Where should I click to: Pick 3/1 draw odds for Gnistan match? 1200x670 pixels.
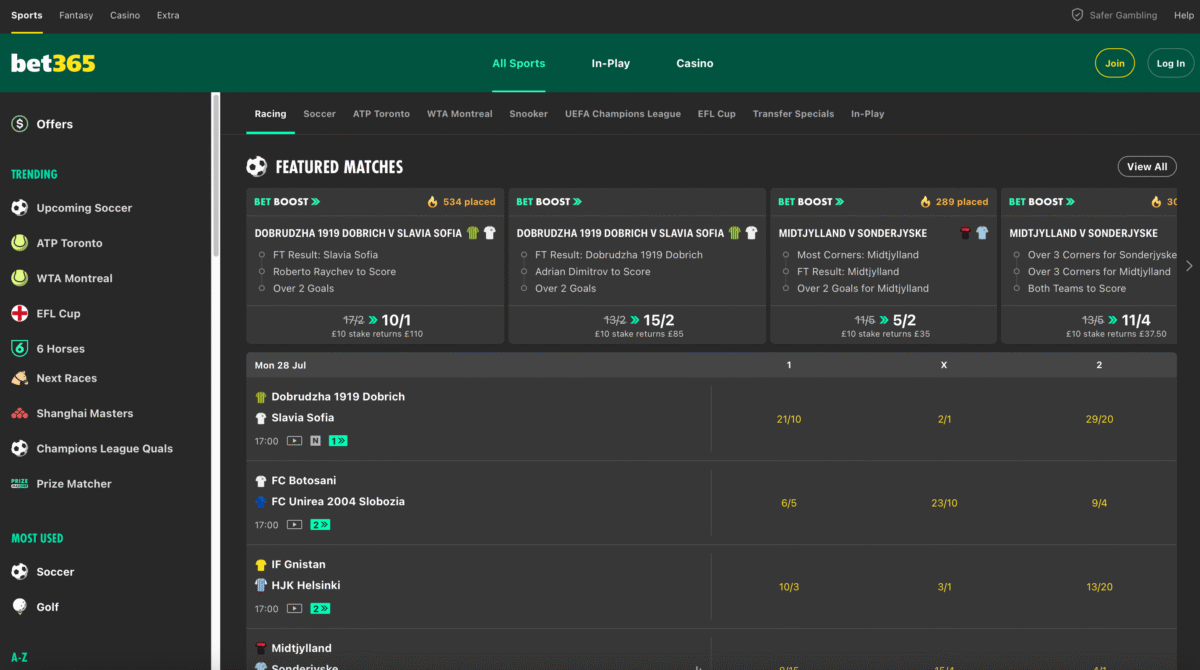(944, 587)
